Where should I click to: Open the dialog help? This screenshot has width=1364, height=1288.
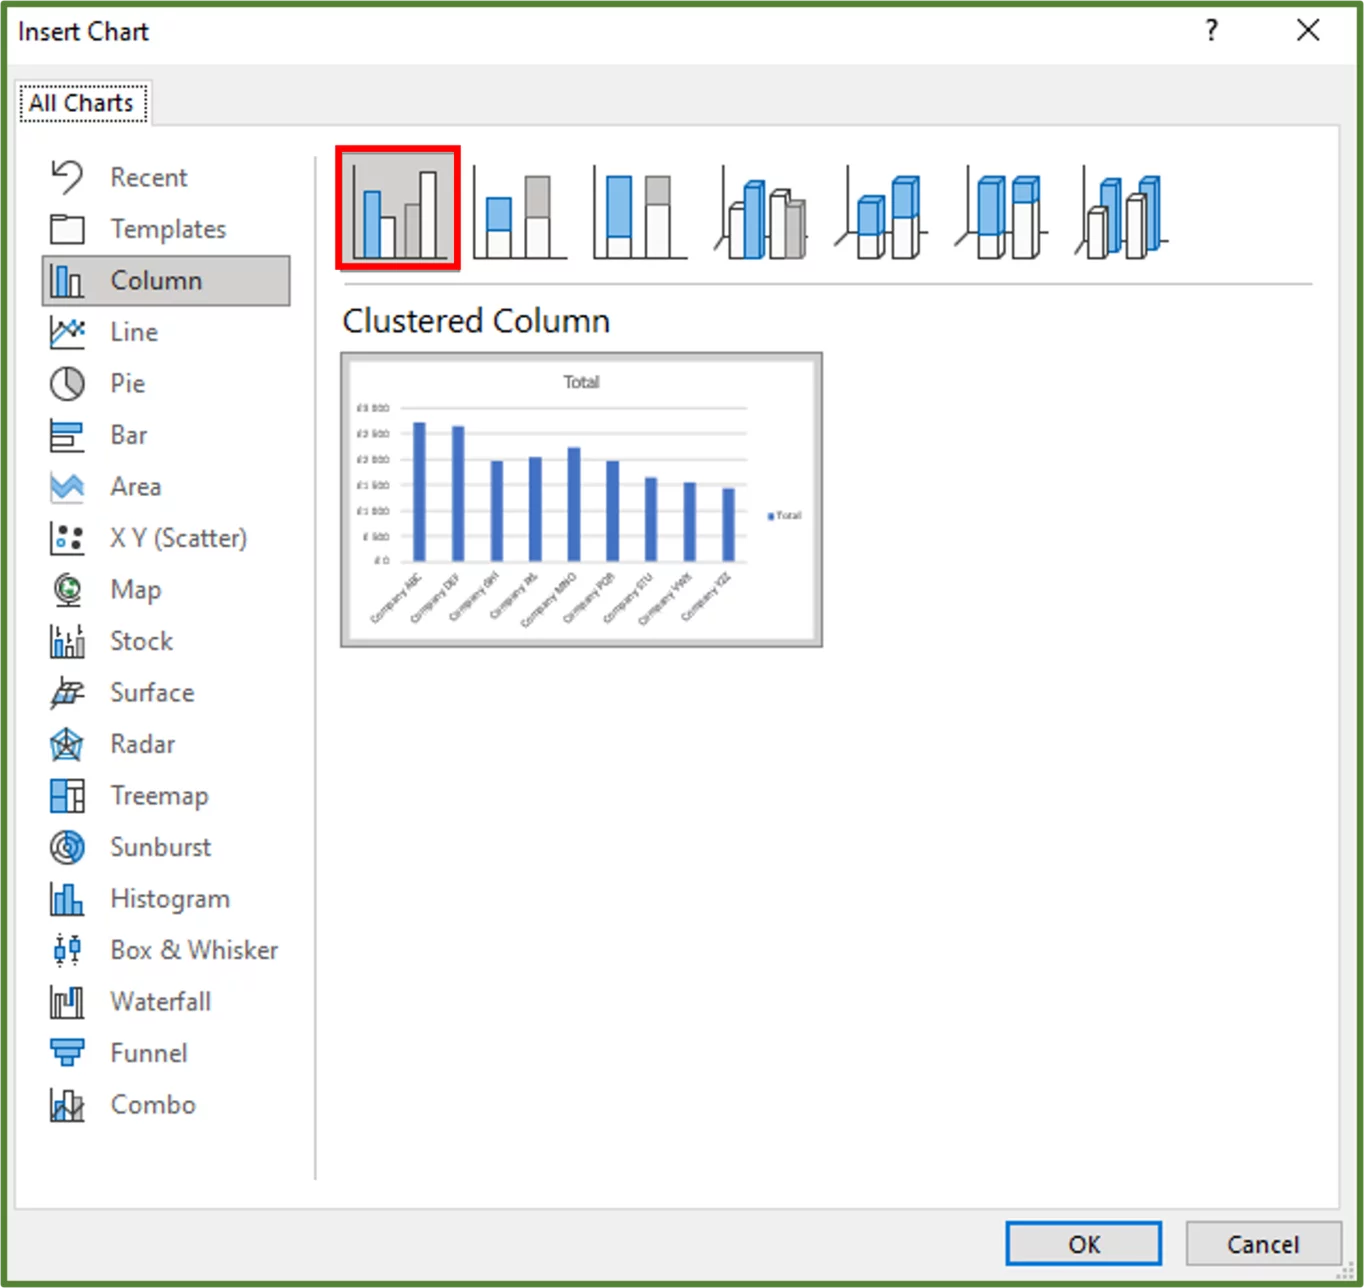click(1211, 31)
